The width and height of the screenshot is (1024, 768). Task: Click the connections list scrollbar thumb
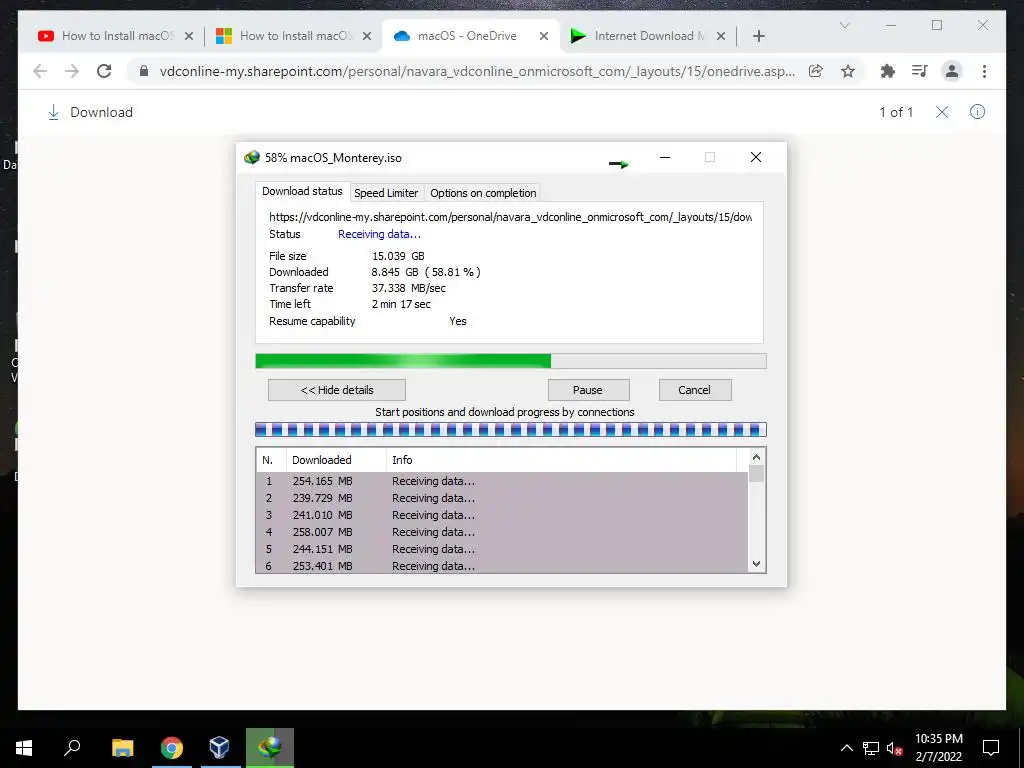click(756, 473)
